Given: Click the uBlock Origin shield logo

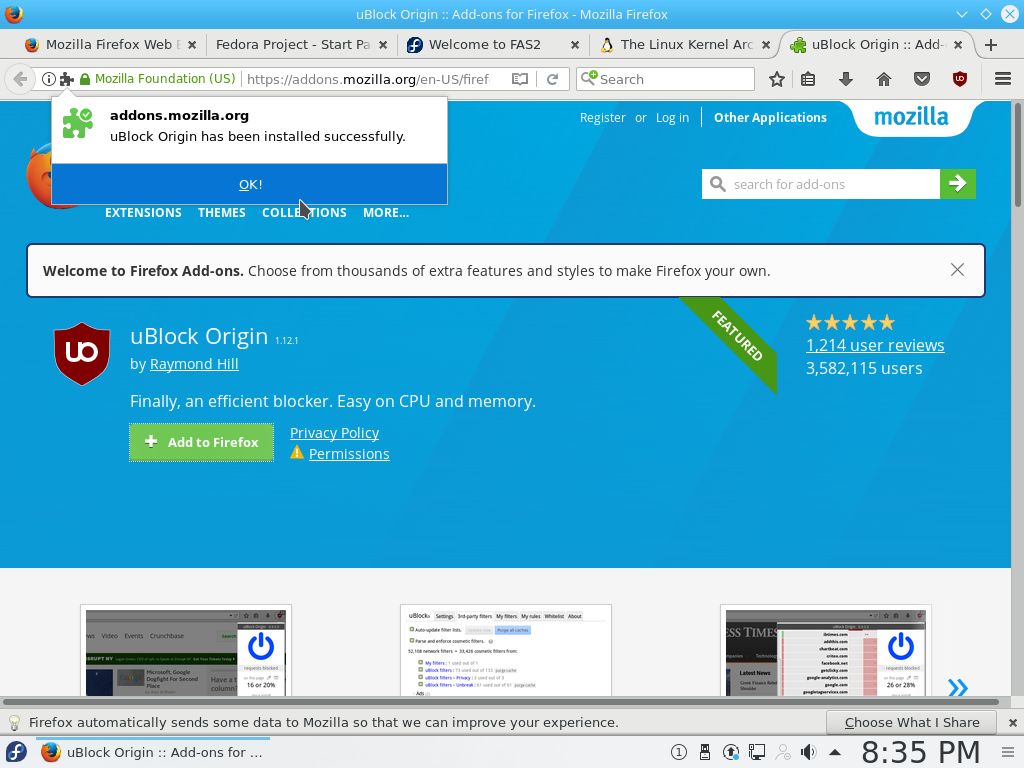Looking at the screenshot, I should [x=82, y=353].
